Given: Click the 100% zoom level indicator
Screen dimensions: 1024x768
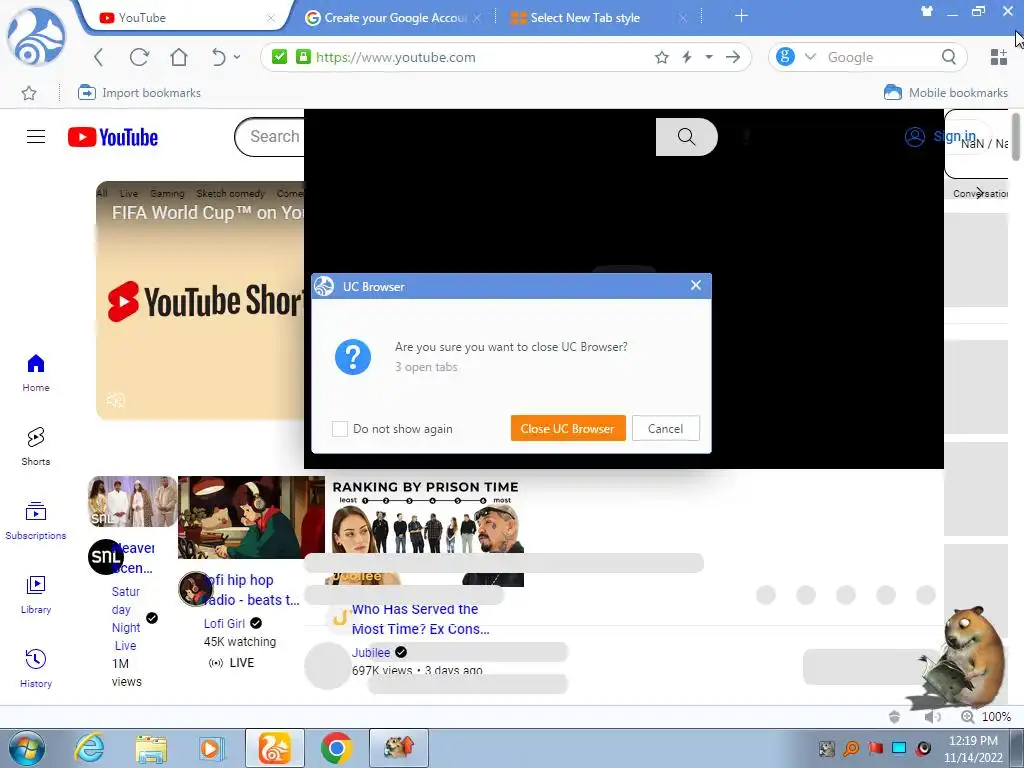Looking at the screenshot, I should (995, 716).
